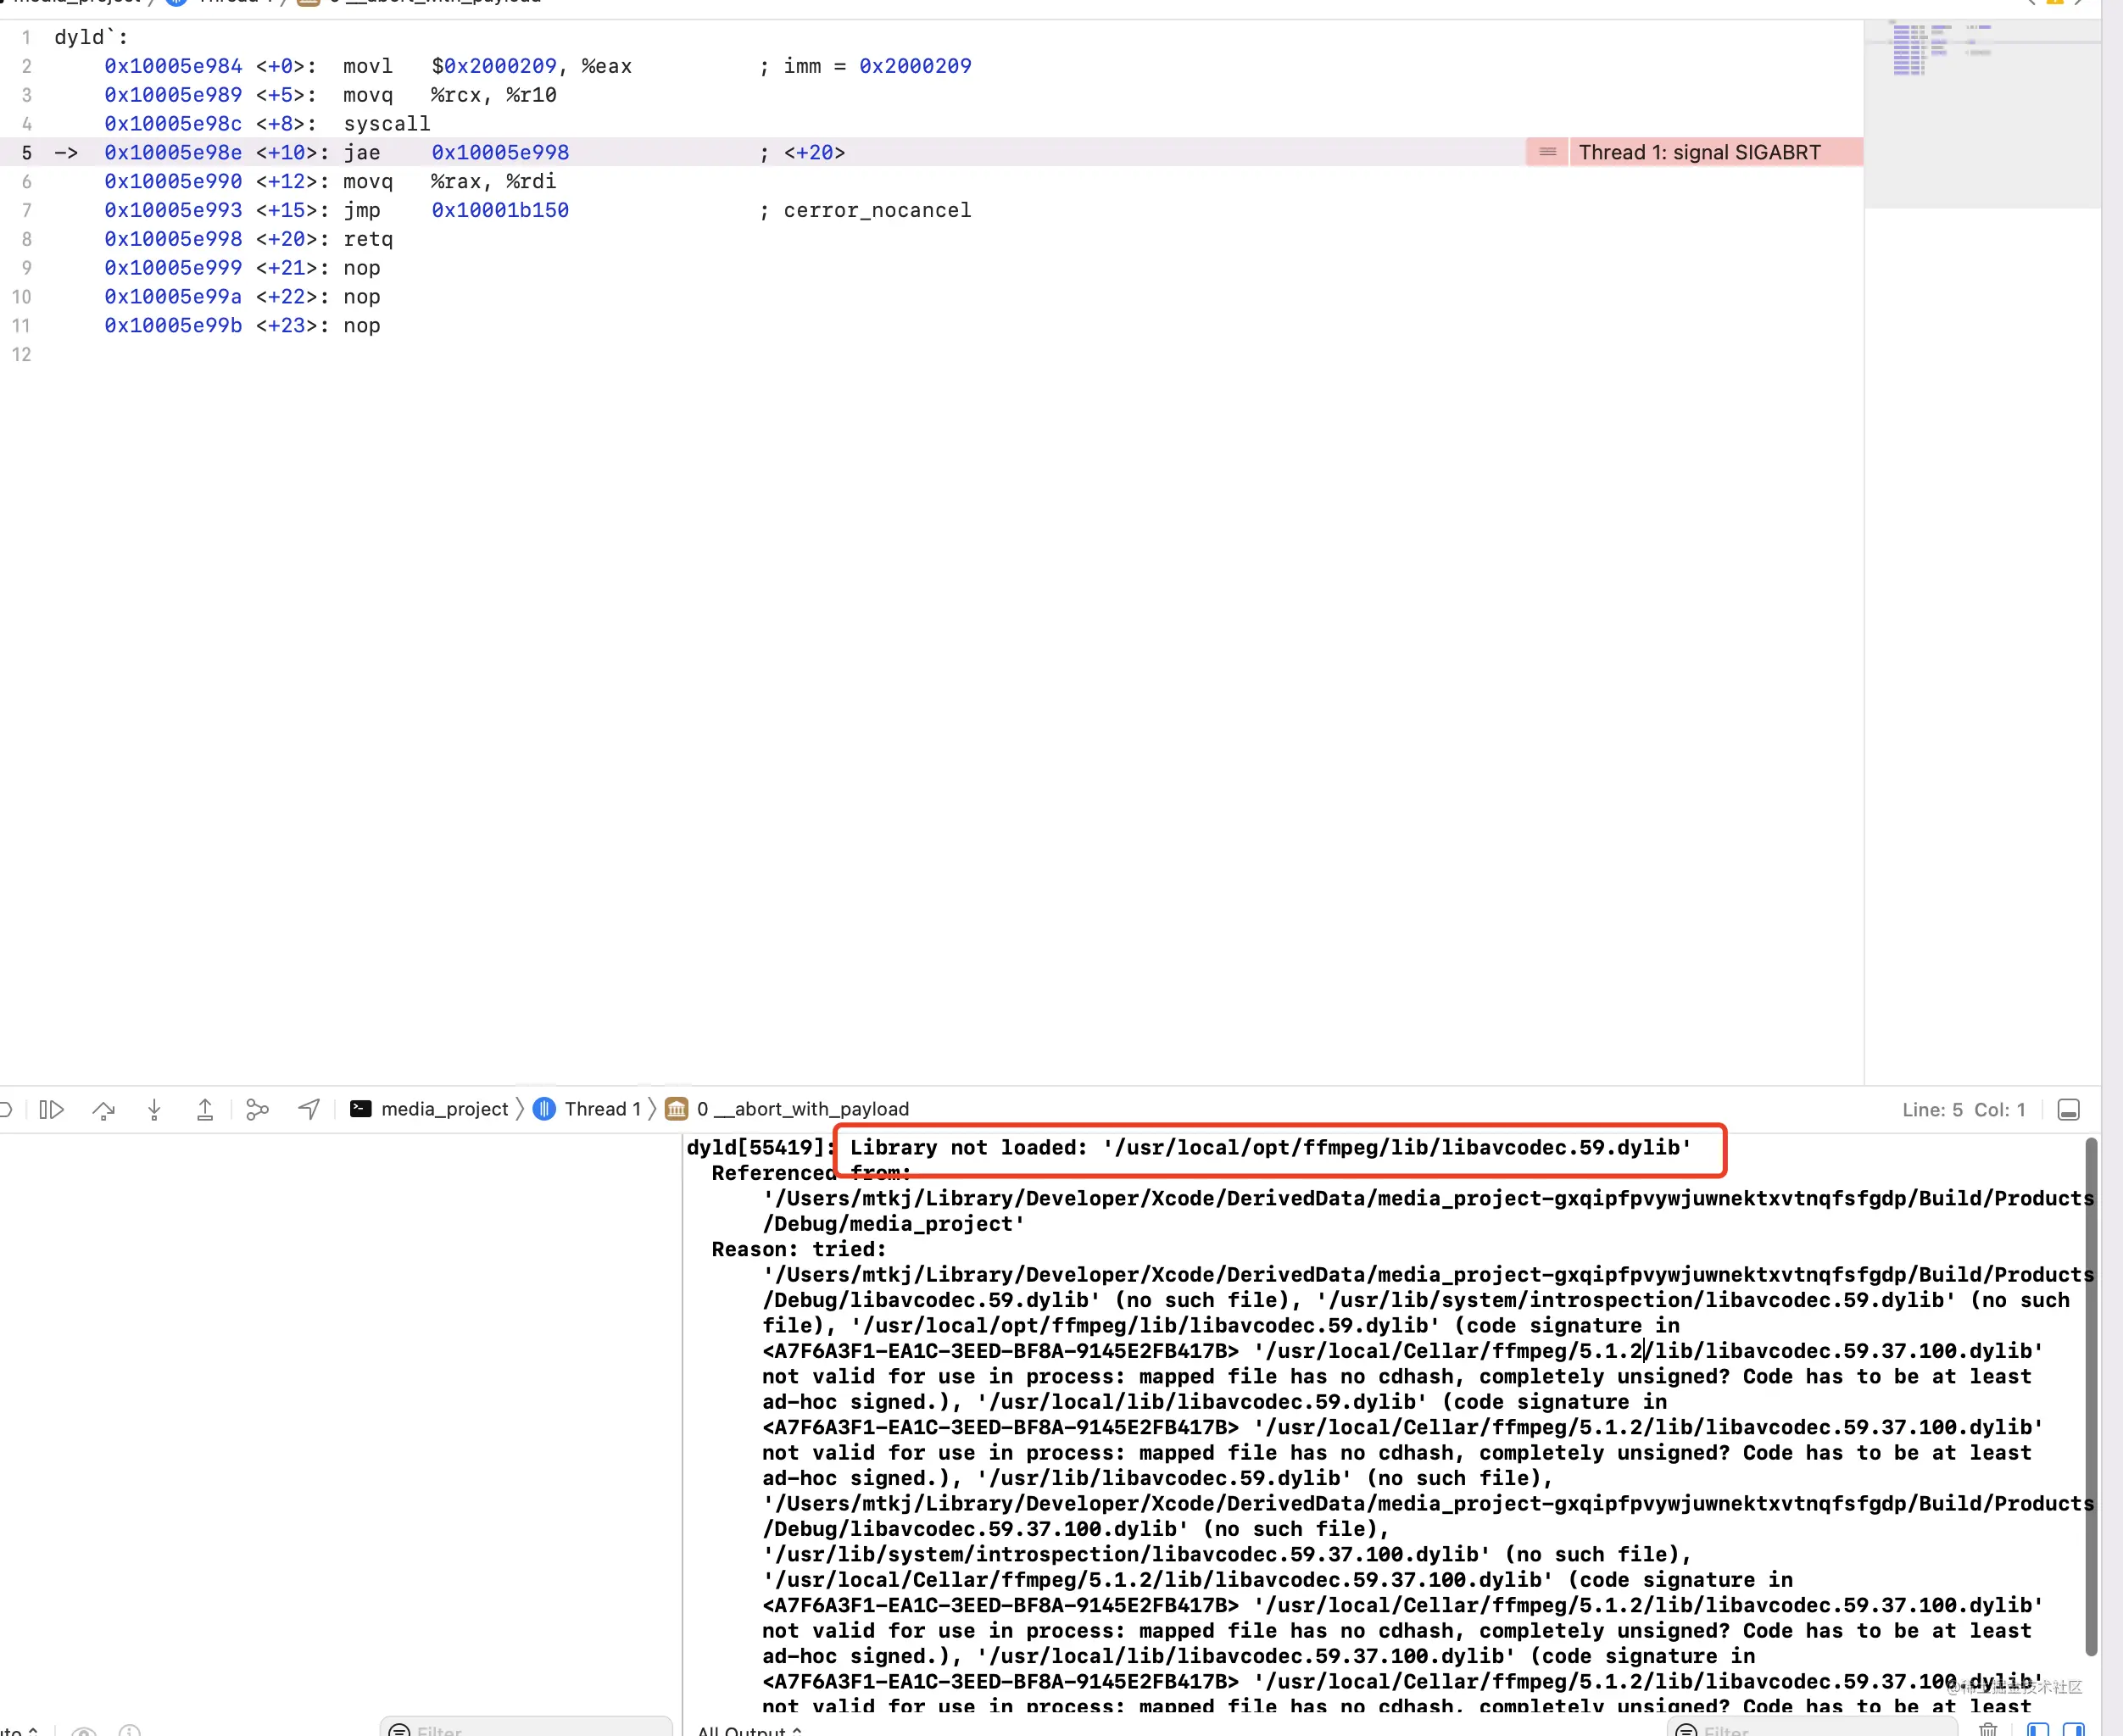Click line 5 in the gutter
Image resolution: width=2123 pixels, height=1736 pixels.
[x=27, y=152]
